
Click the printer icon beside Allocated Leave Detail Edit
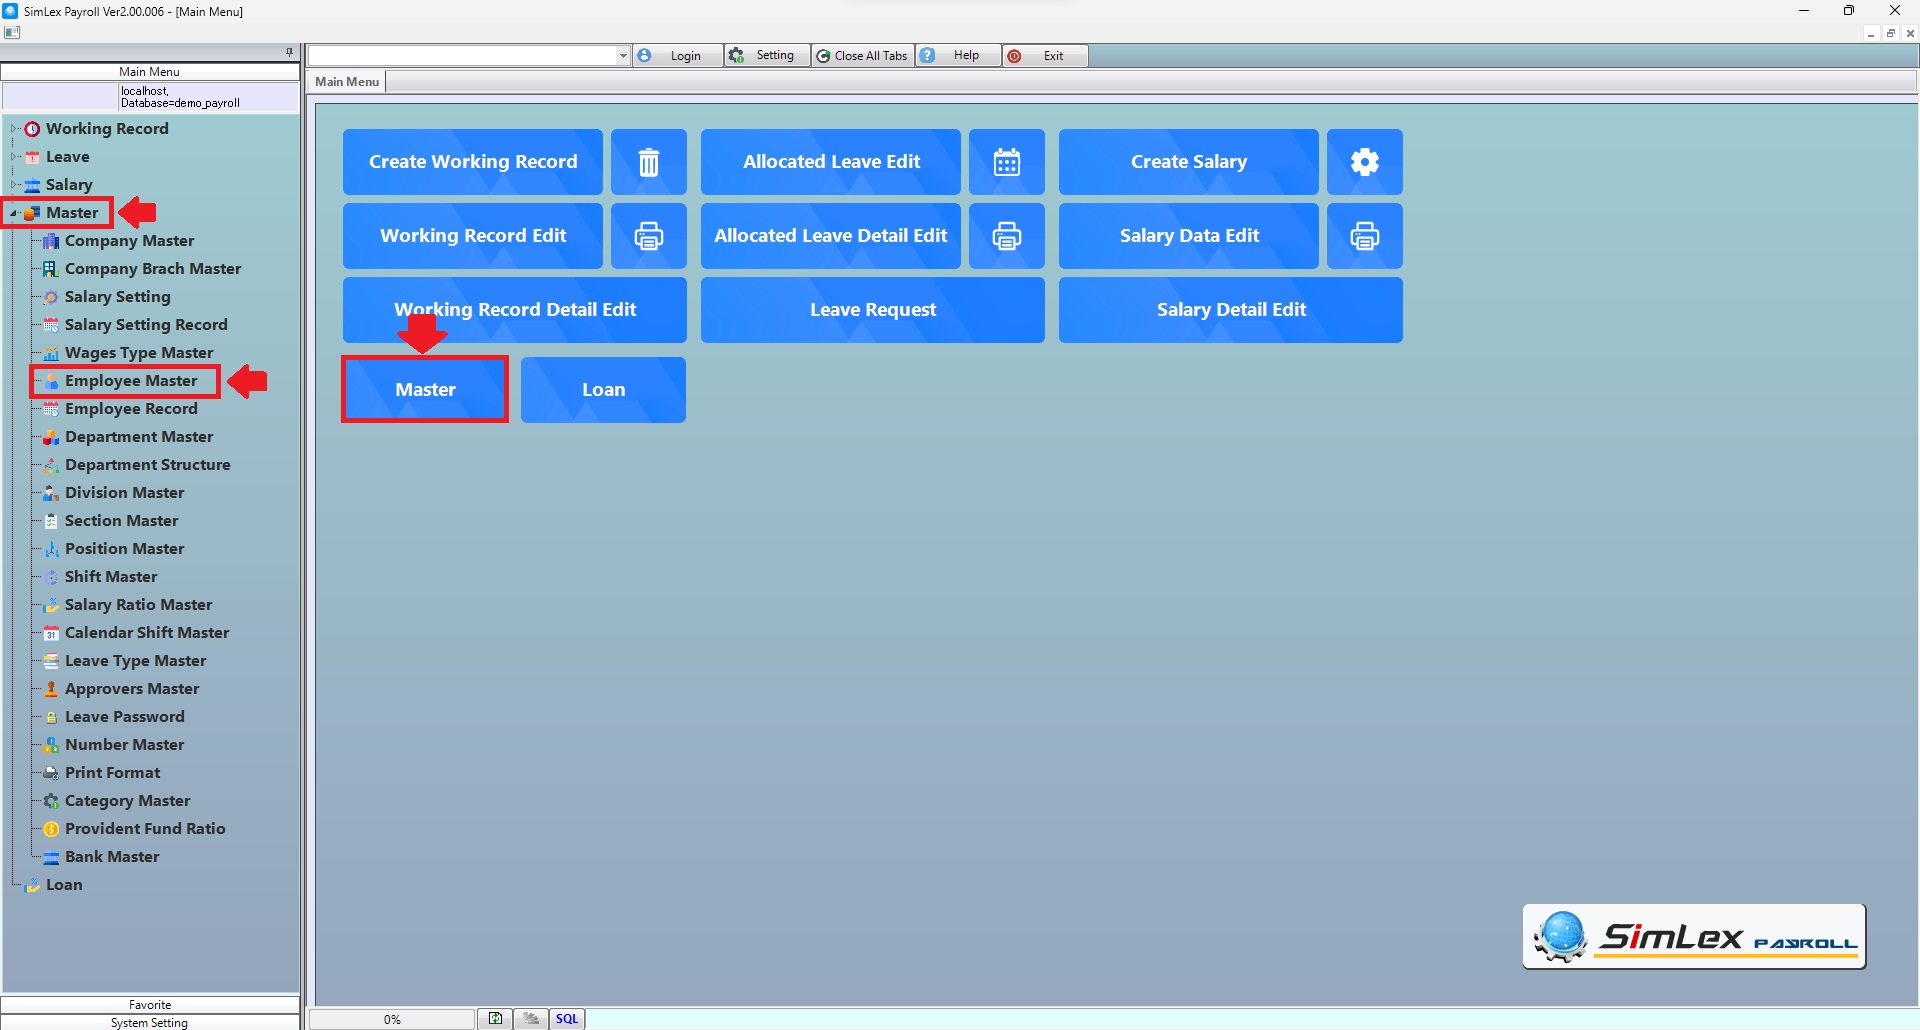1006,236
